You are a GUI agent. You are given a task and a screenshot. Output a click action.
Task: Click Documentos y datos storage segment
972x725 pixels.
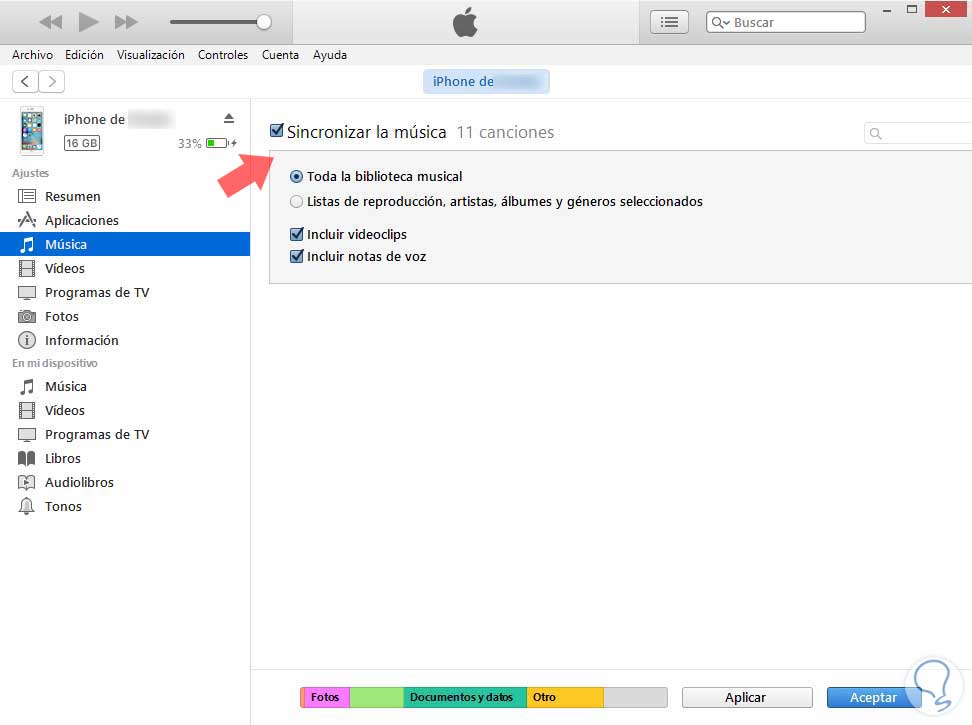coord(465,697)
